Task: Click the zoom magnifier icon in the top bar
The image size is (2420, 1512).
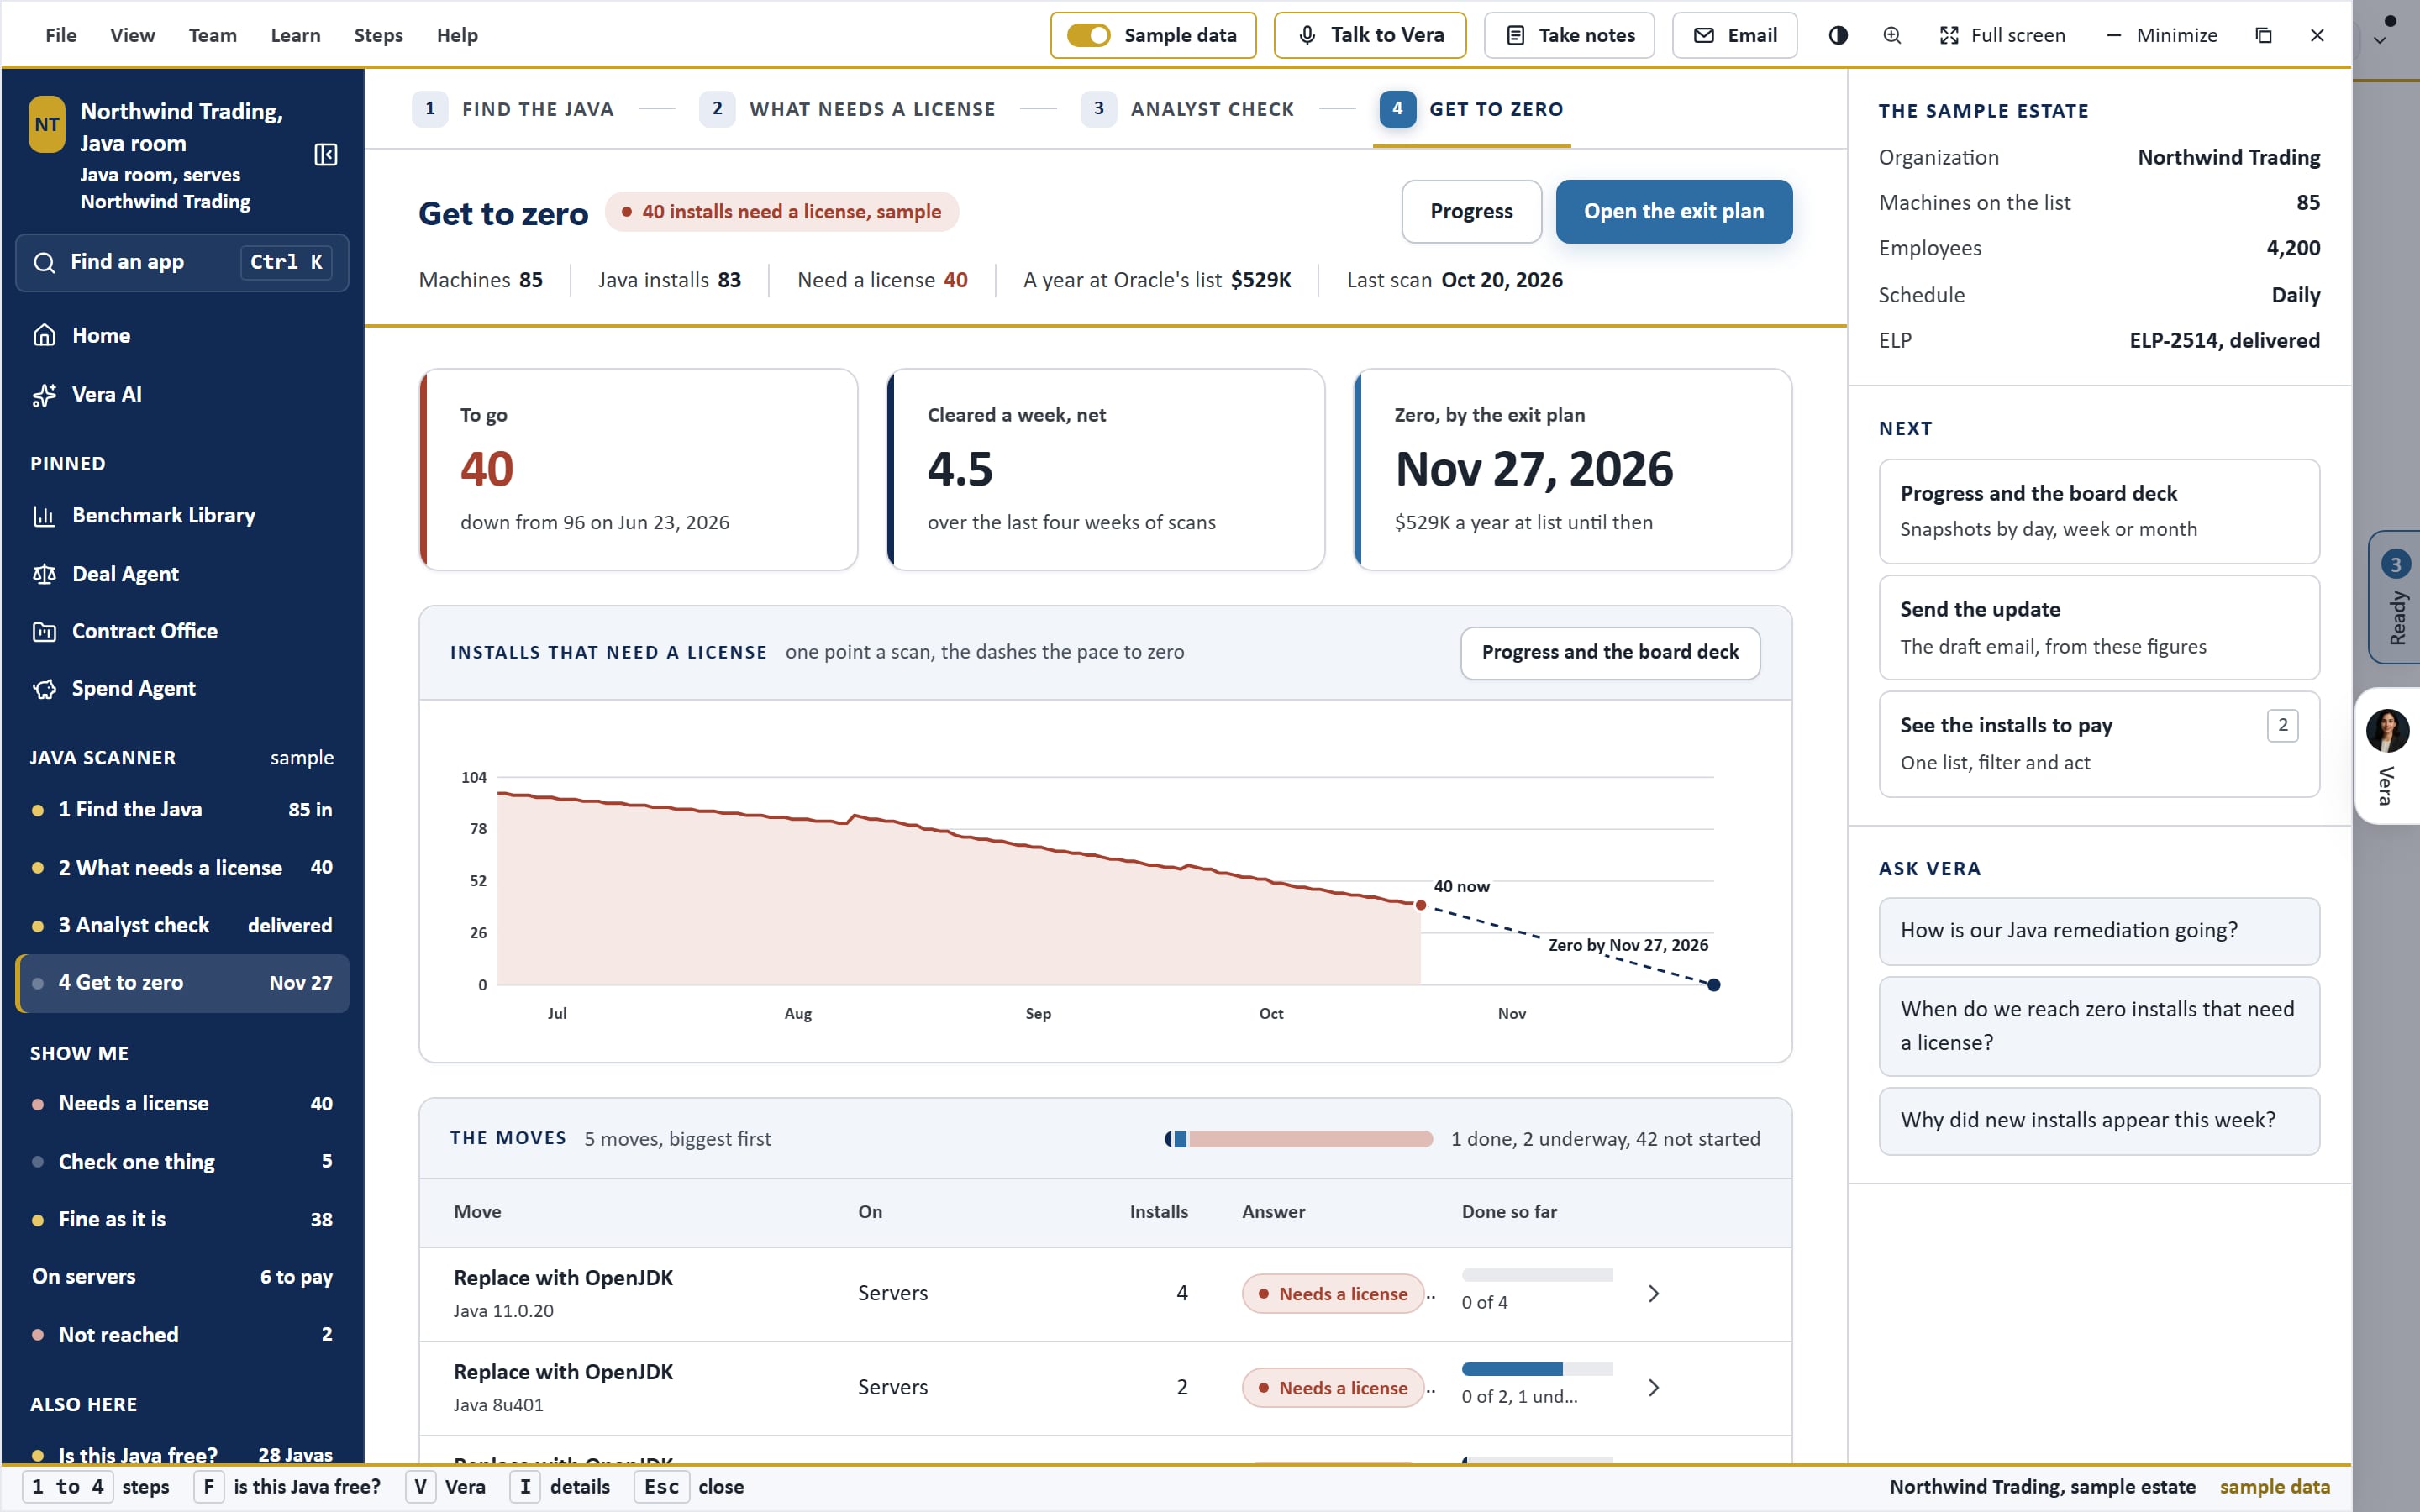Action: 1892,35
